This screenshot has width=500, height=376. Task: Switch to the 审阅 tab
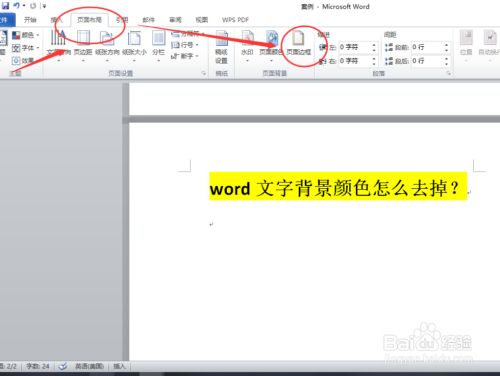coord(175,20)
